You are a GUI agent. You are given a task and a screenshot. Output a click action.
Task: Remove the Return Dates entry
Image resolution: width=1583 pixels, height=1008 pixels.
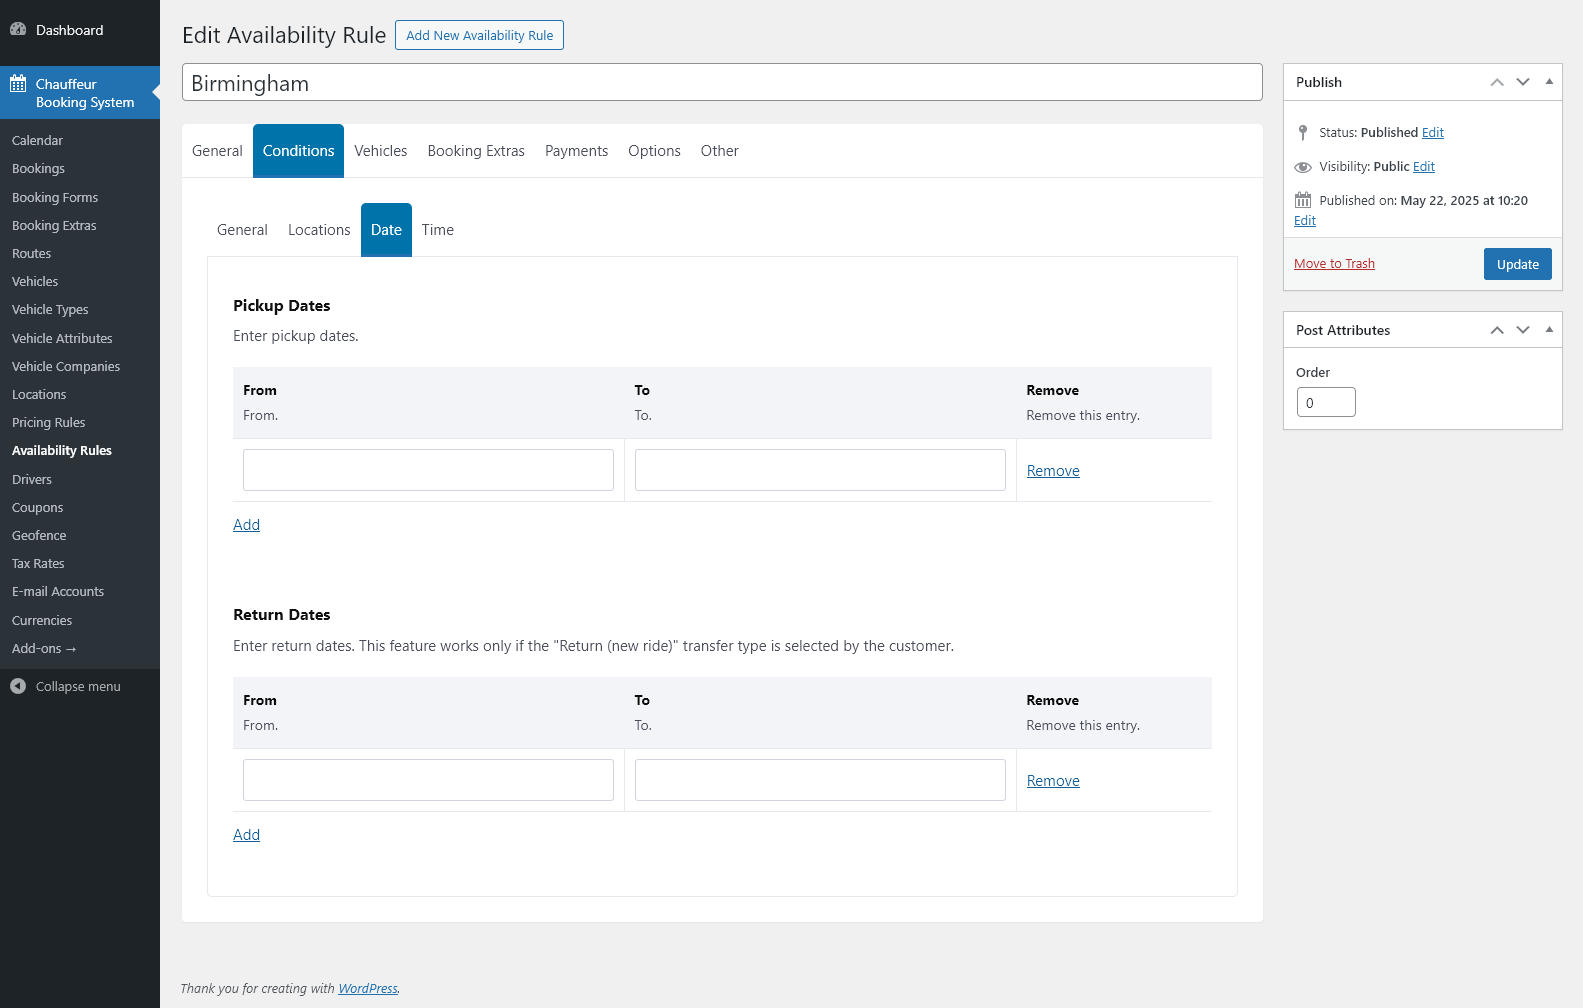point(1053,781)
